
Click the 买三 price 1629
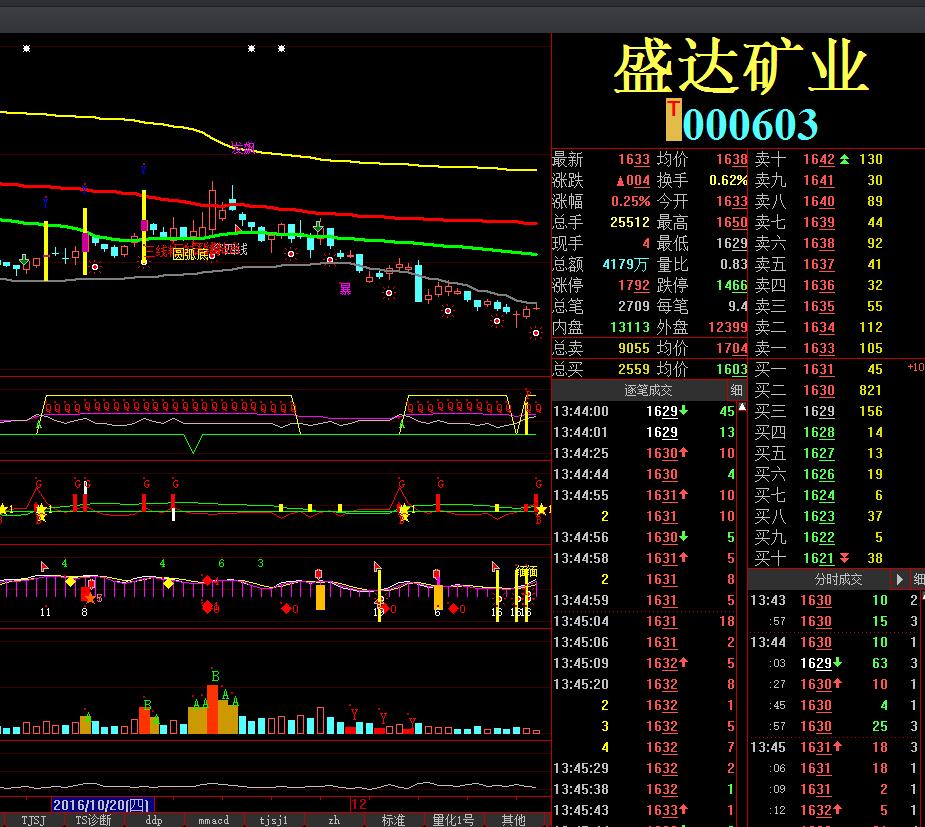(819, 411)
